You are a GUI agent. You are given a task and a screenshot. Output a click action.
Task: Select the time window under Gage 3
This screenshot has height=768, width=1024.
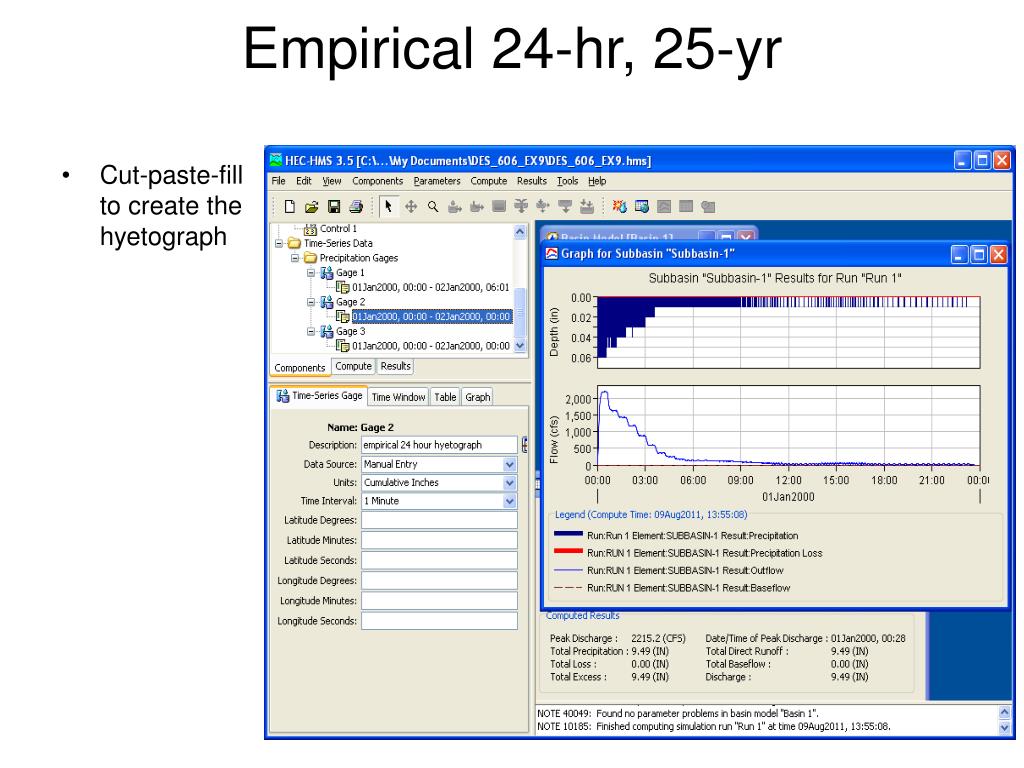pyautogui.click(x=430, y=346)
